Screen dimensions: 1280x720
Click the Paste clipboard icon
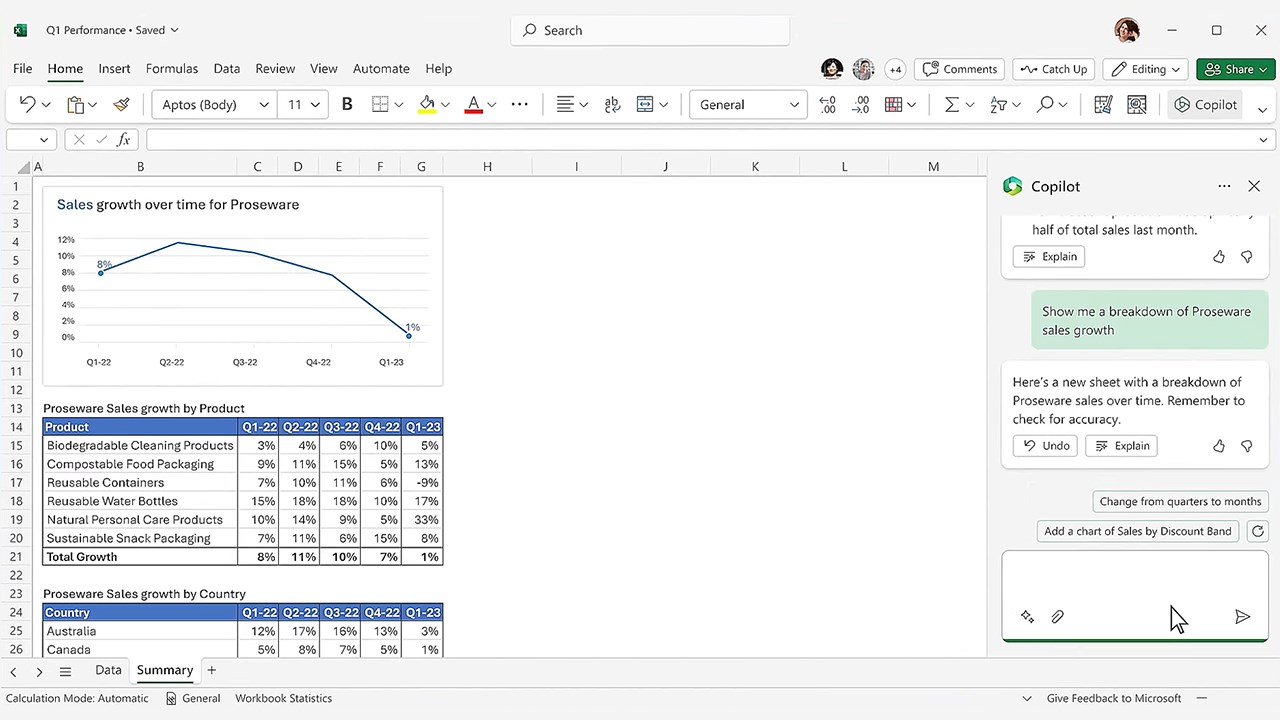point(75,104)
